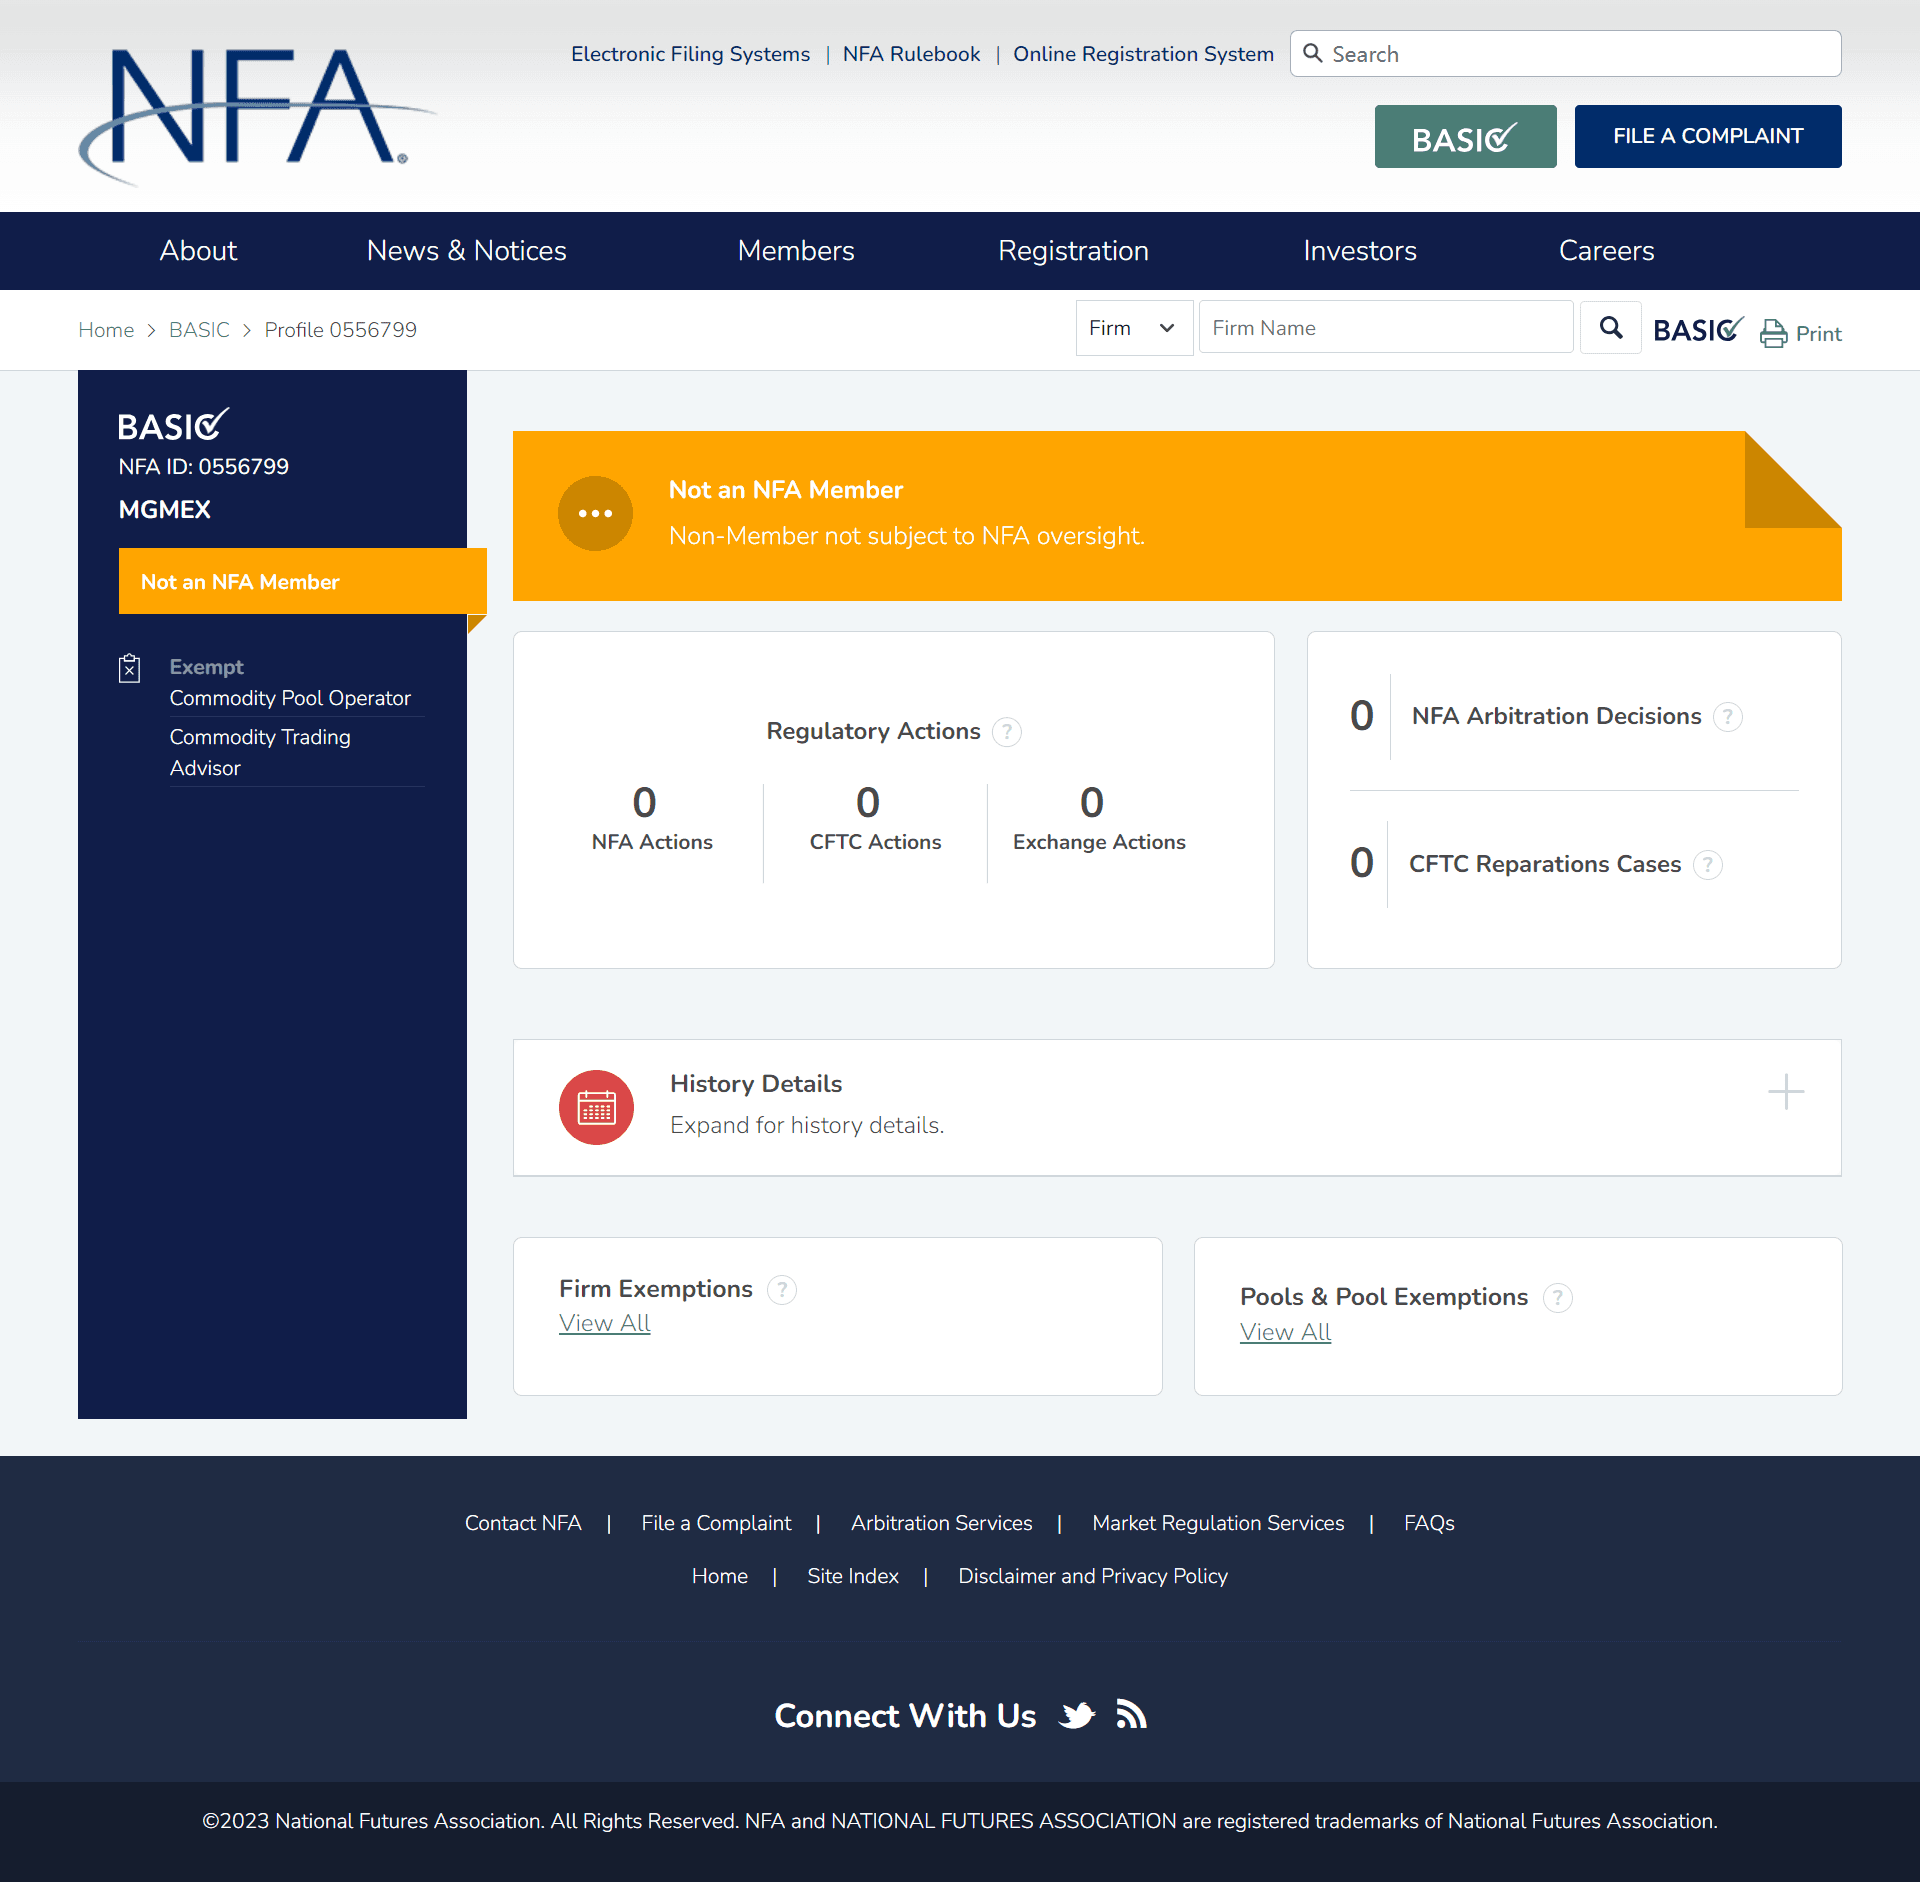Click View All under Firm Exemptions

(x=605, y=1324)
